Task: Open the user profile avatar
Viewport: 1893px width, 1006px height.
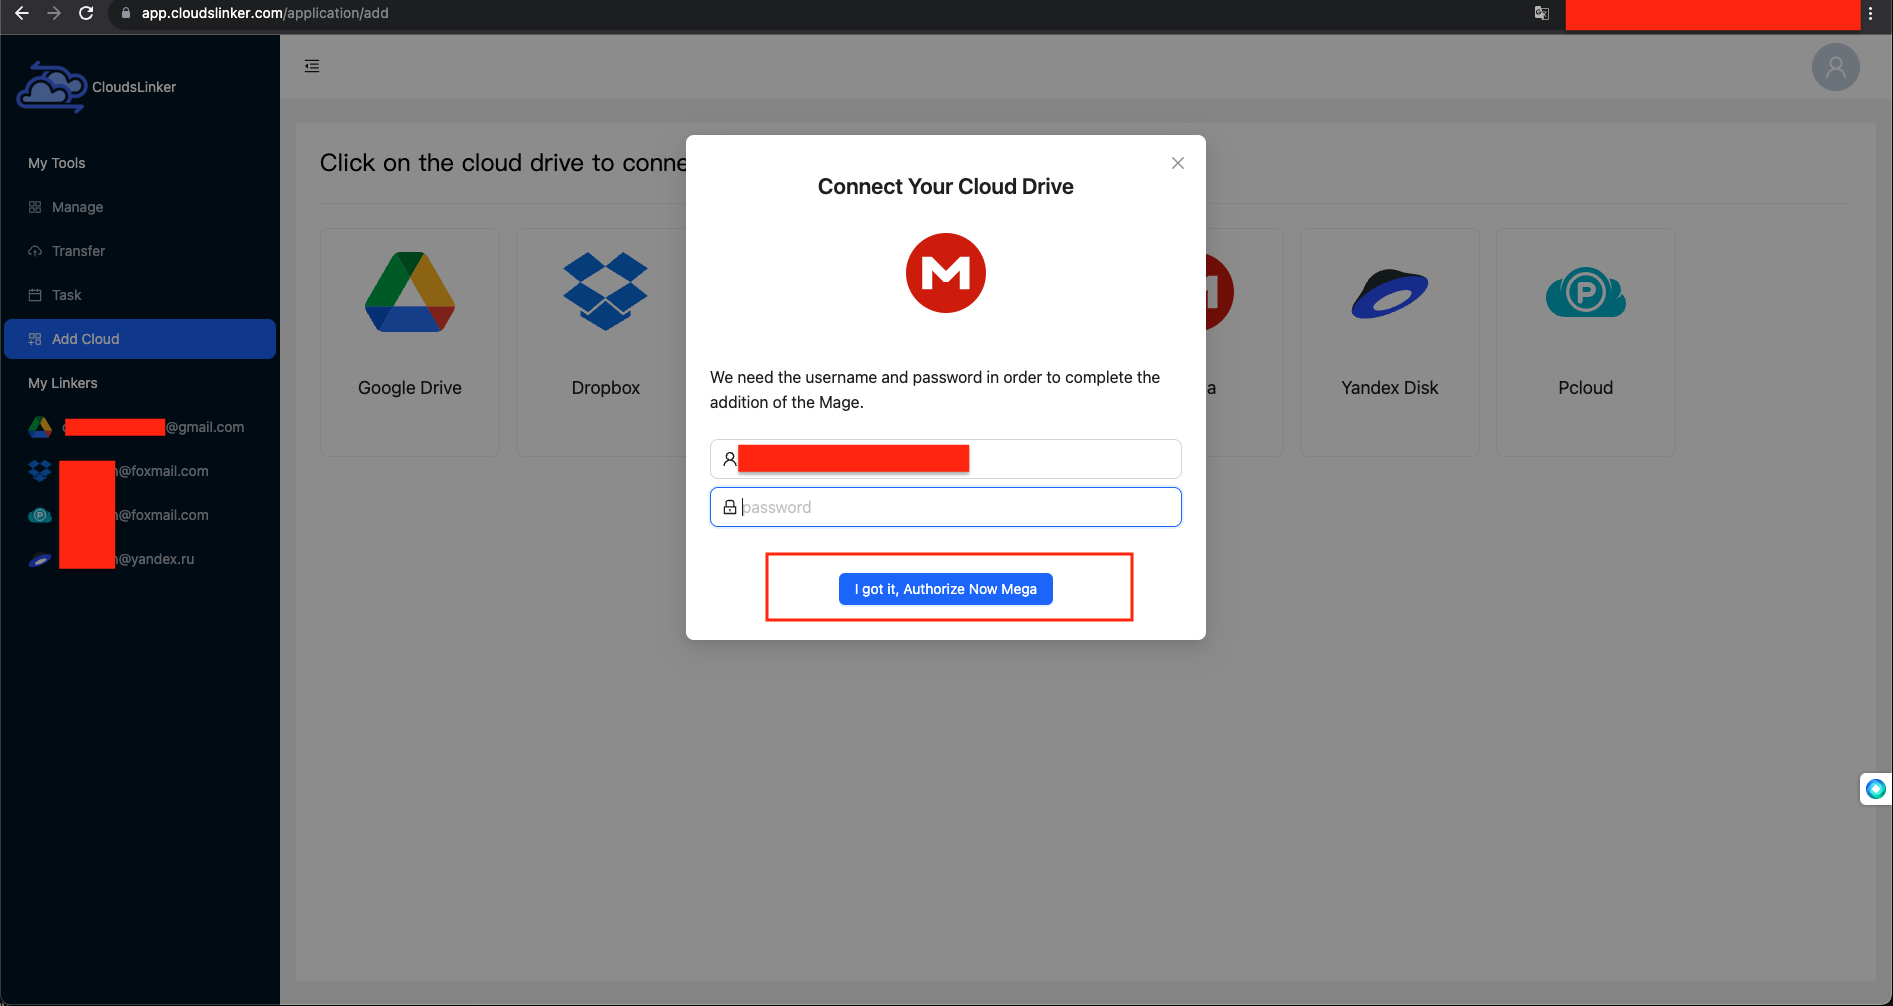Action: point(1835,67)
